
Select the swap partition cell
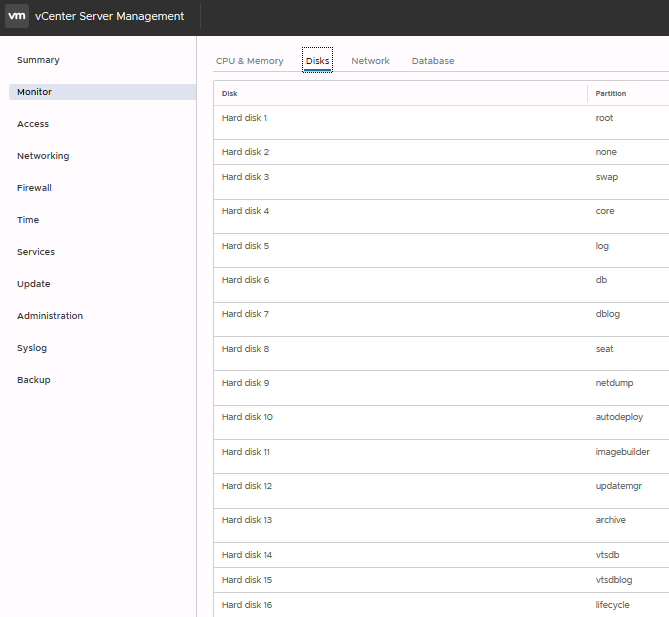(x=607, y=177)
